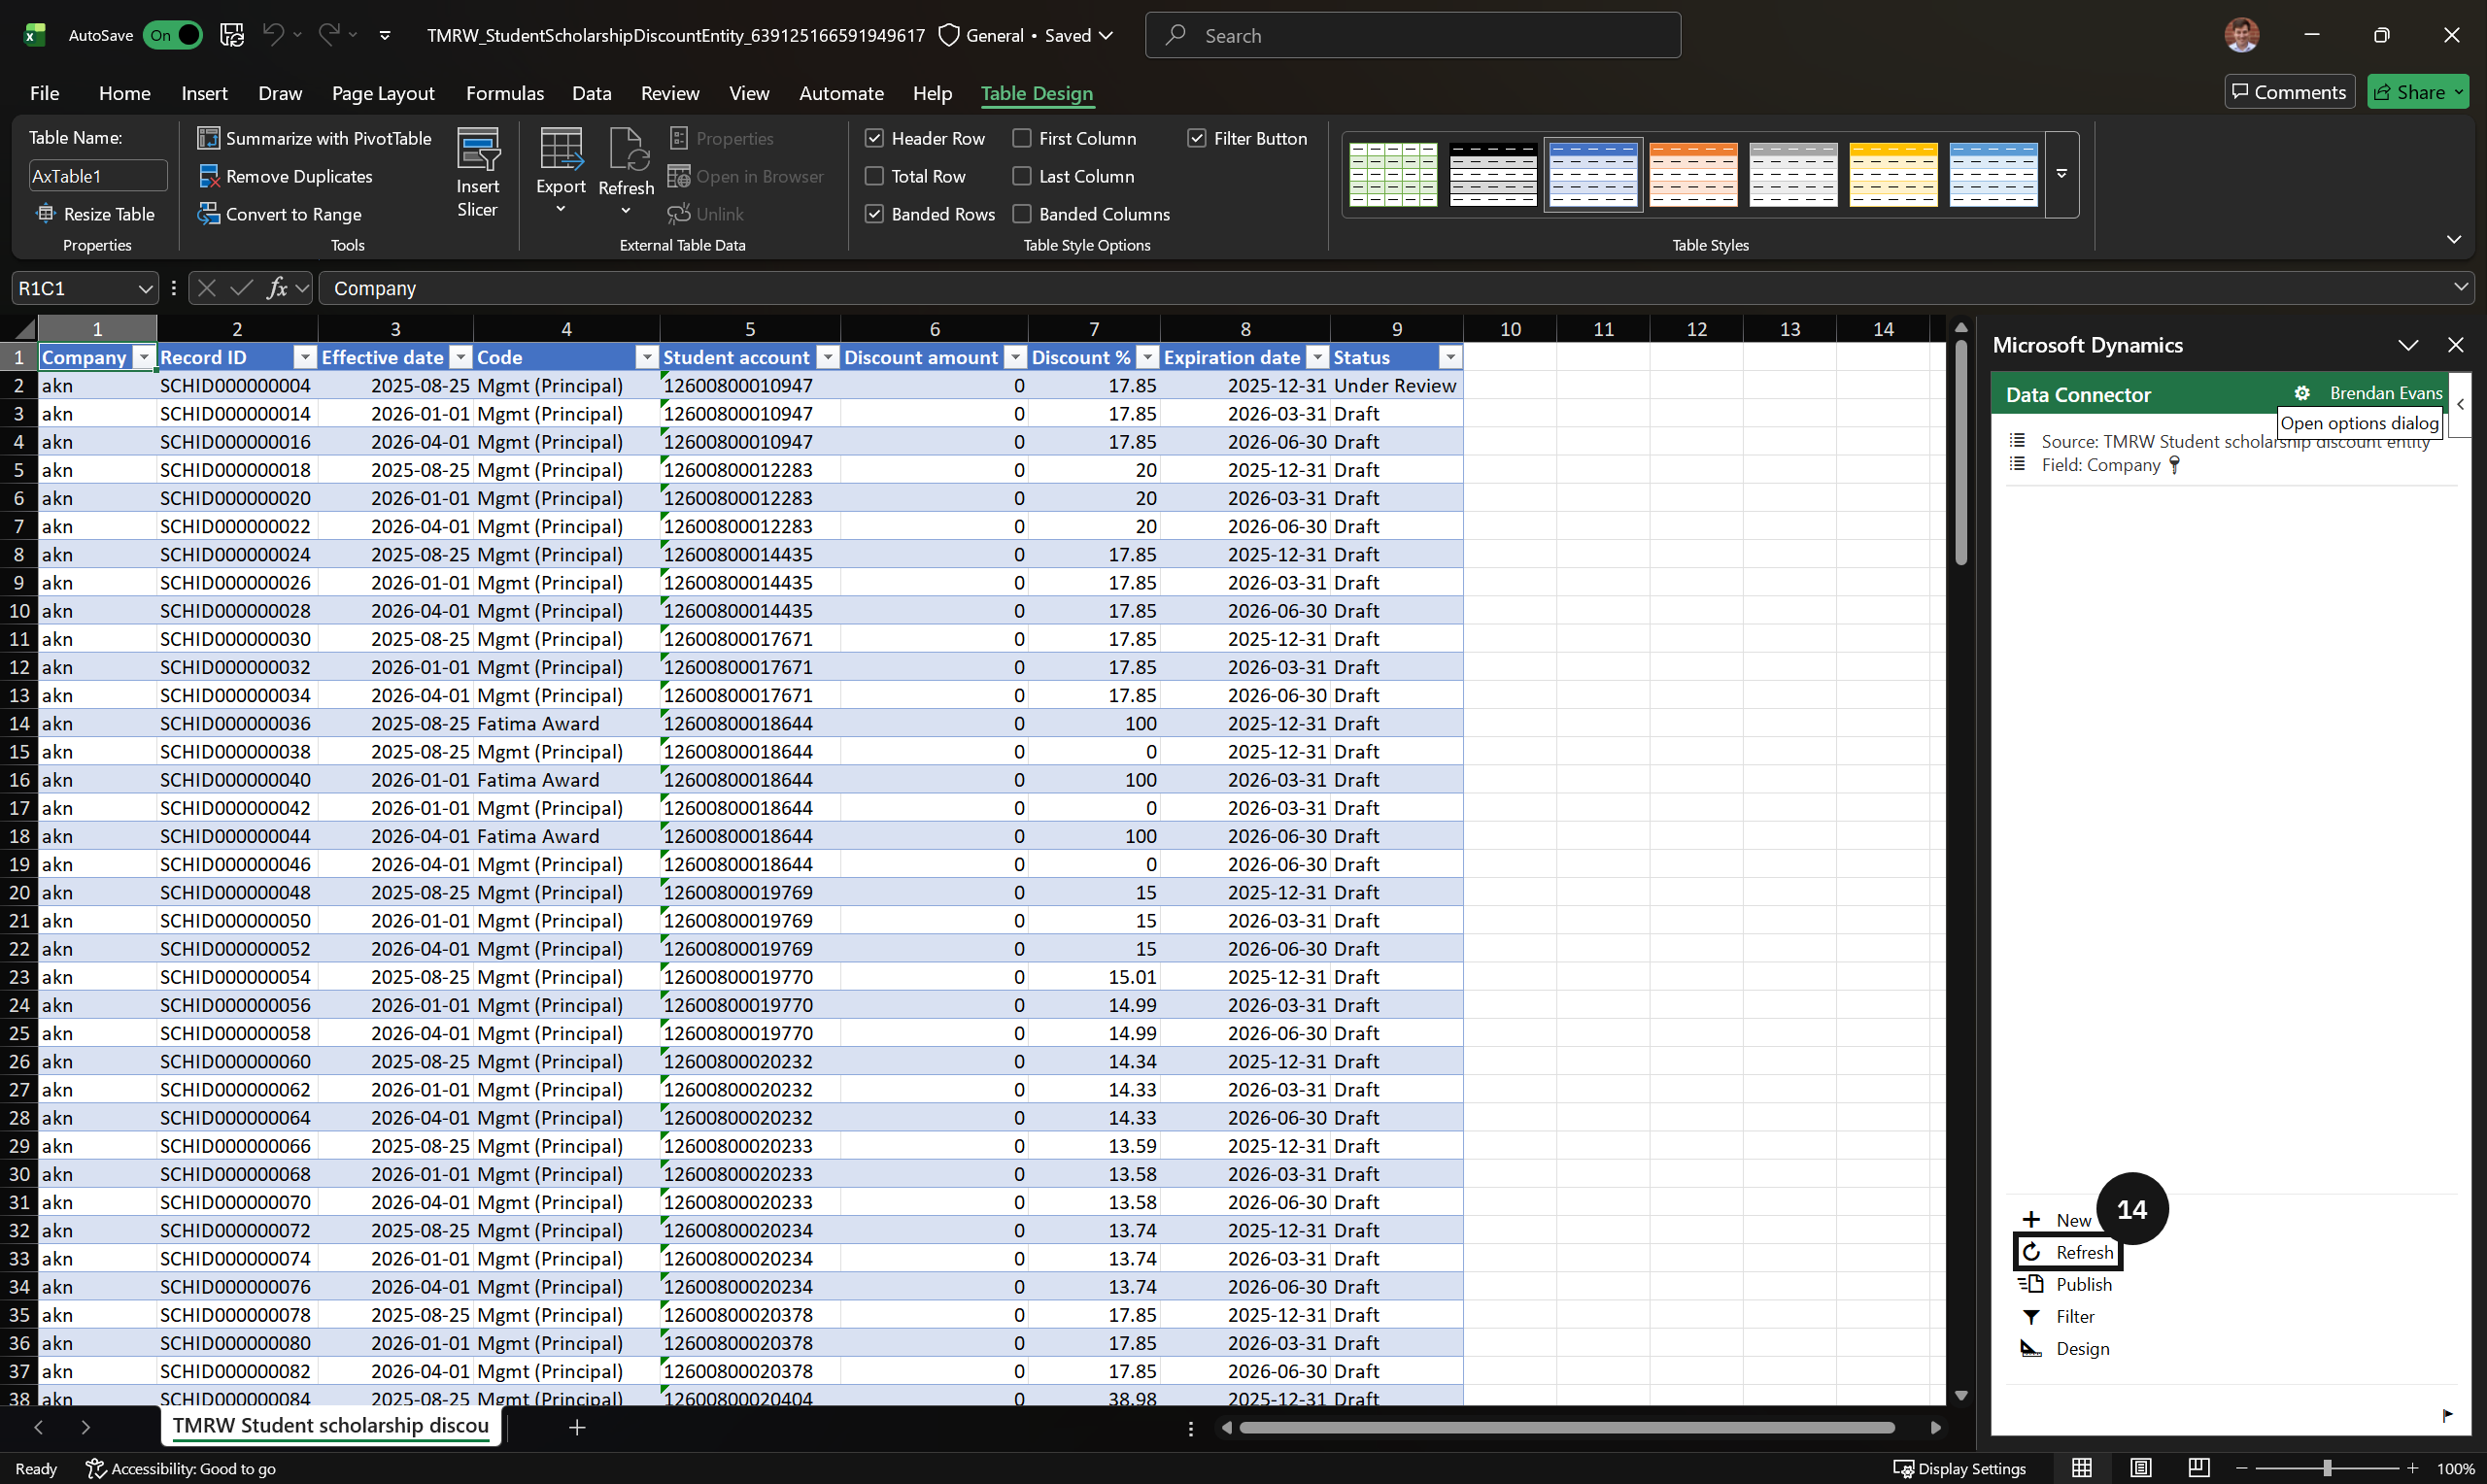Open the Automate tab
2487x1484 pixels.
(x=841, y=93)
